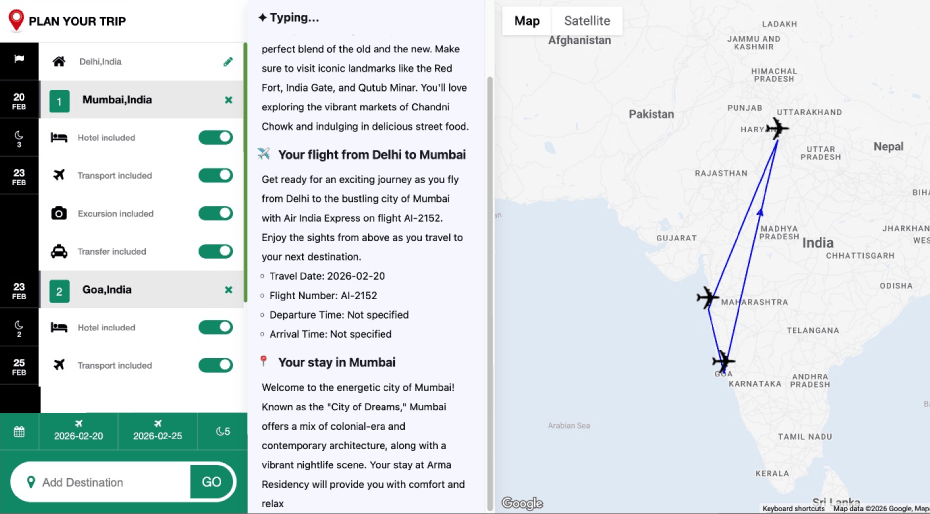Remove Goa,India destination with the X icon
930x514 pixels.
[x=228, y=290]
